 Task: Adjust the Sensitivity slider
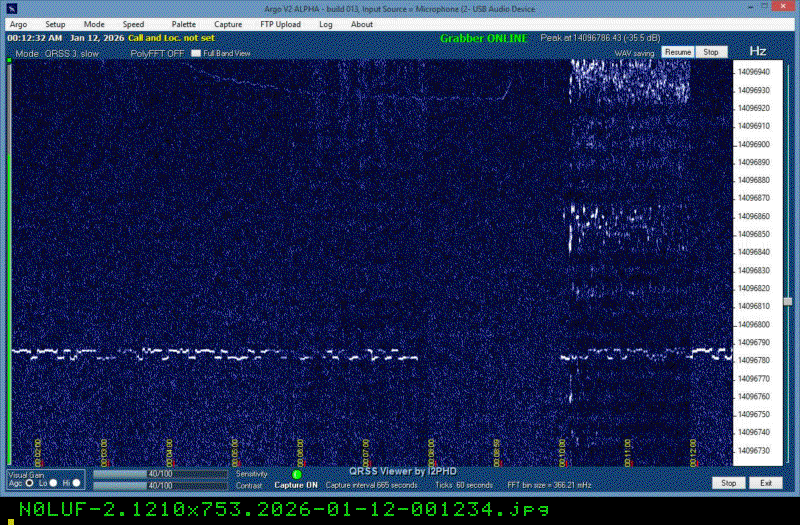[160, 474]
